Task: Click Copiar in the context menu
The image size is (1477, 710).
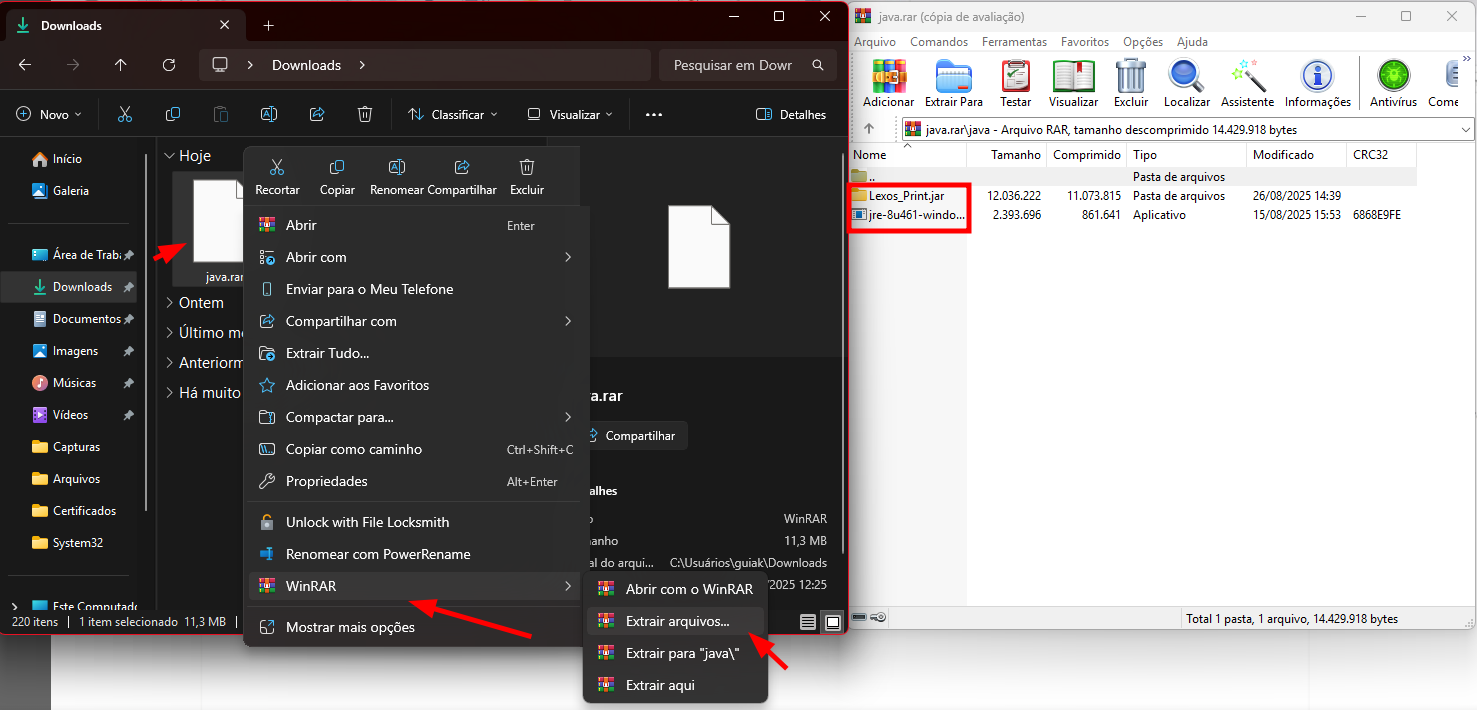Action: click(x=337, y=177)
